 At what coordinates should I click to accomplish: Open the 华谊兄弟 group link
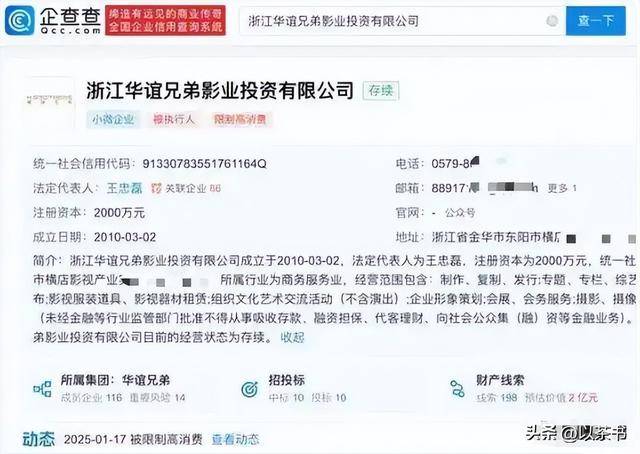tap(146, 380)
